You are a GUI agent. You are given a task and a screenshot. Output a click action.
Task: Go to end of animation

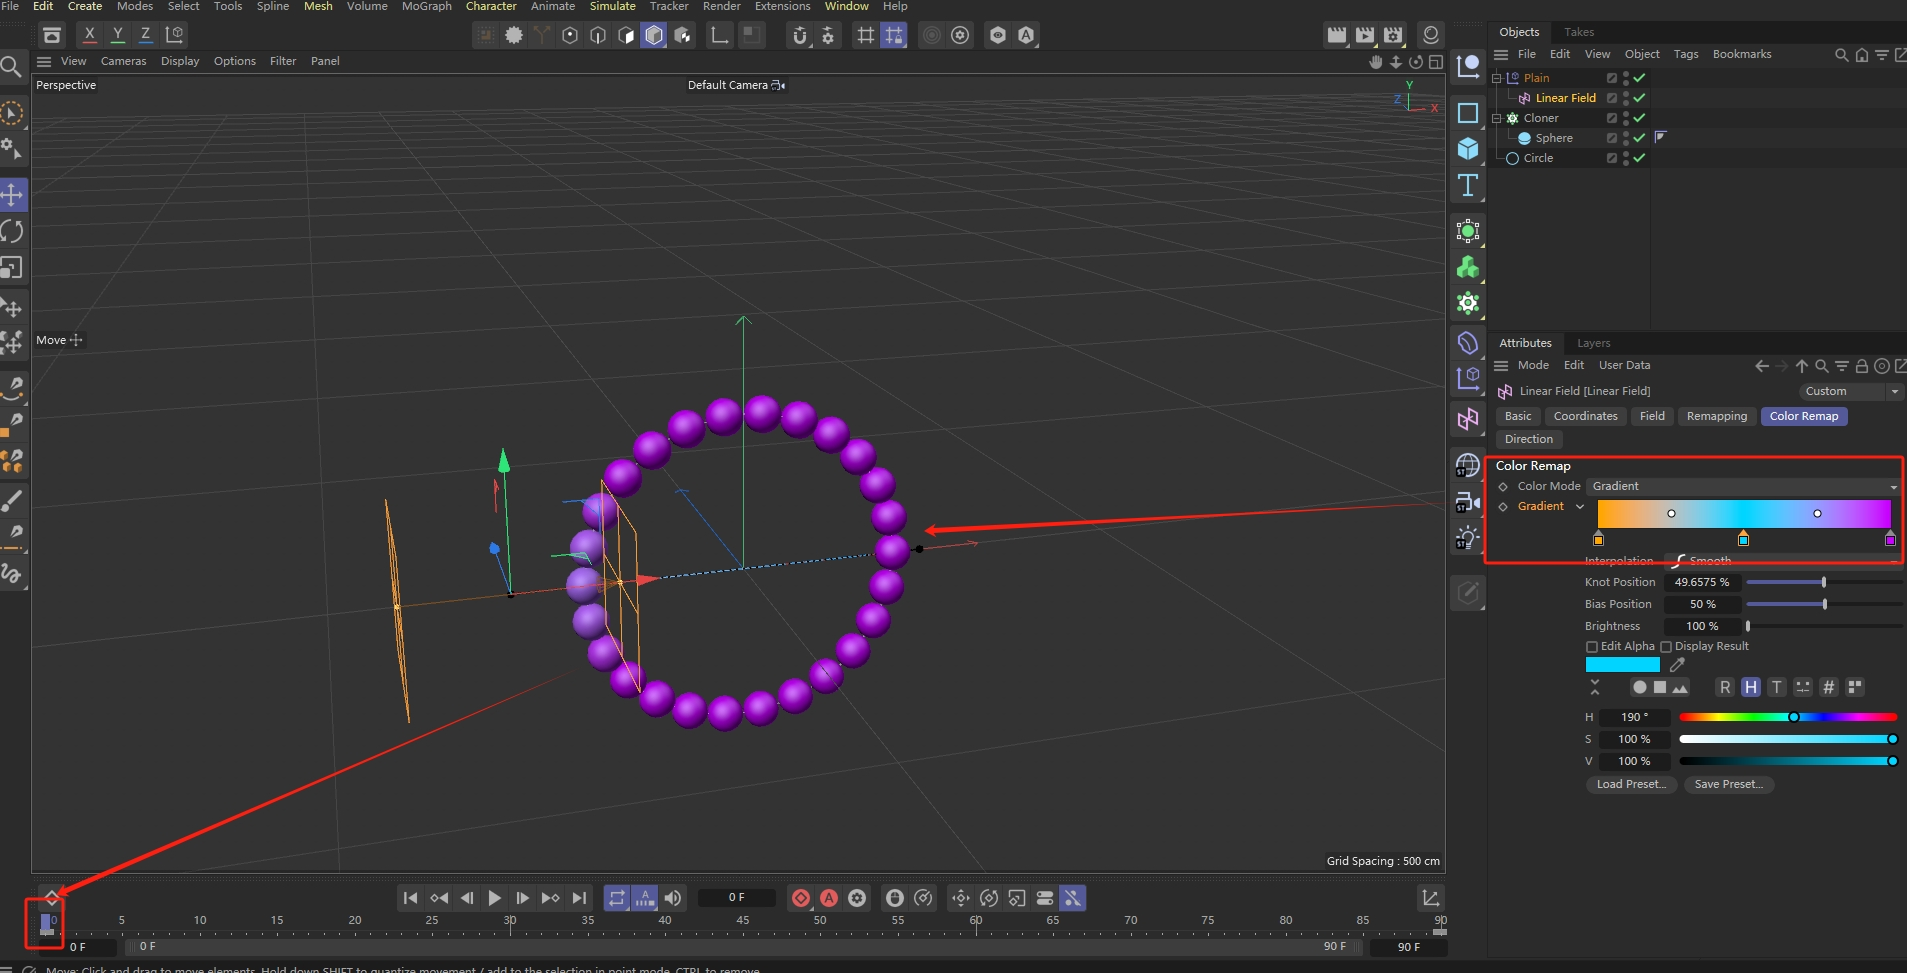(x=579, y=898)
